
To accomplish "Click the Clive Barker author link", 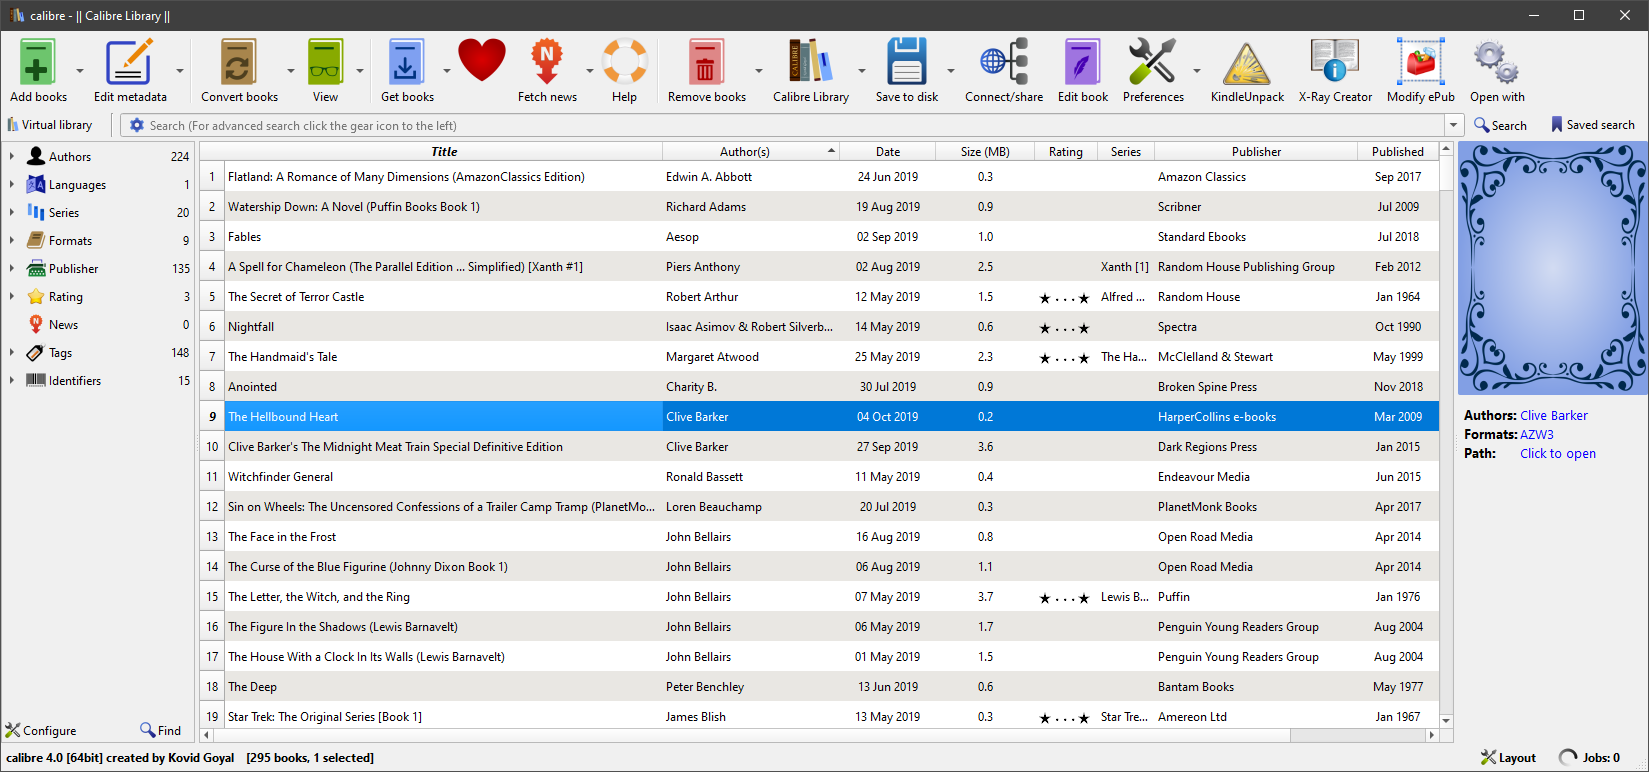I will coord(1553,416).
